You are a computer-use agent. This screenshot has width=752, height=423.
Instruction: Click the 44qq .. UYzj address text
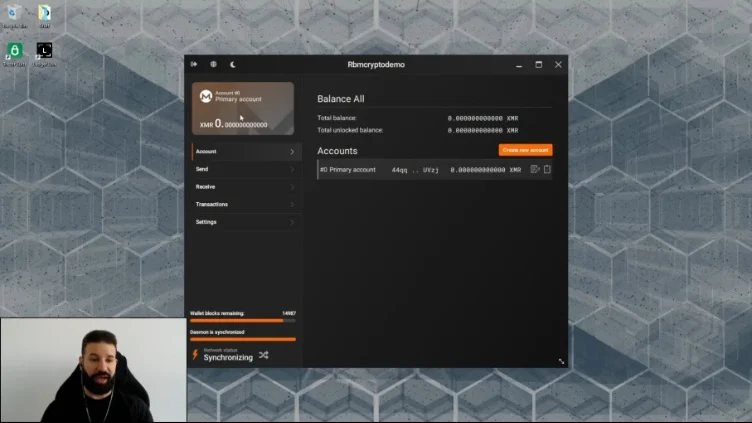415,170
